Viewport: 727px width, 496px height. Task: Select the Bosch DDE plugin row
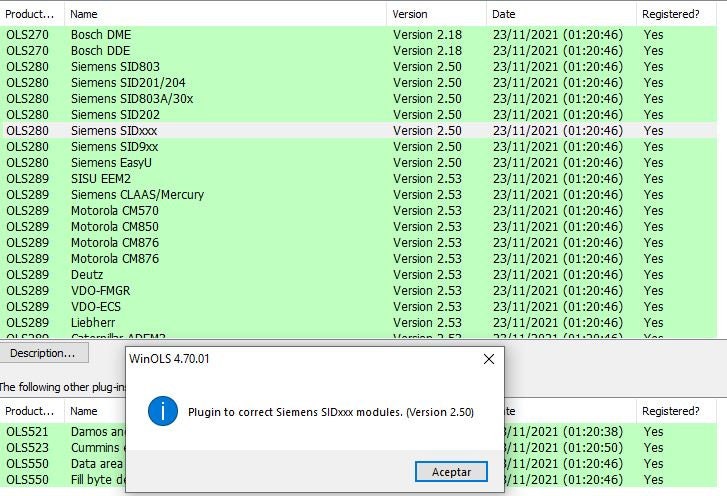(358, 51)
